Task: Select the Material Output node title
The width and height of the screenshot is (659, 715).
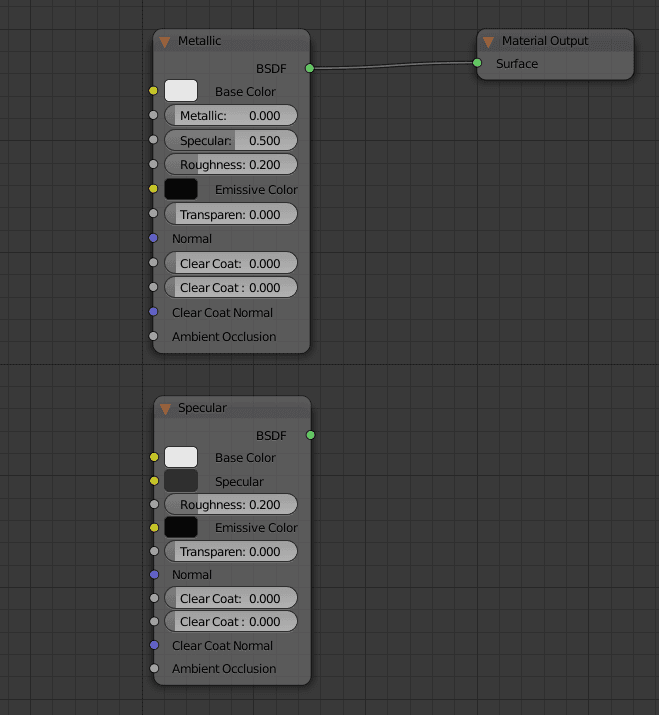Action: [x=545, y=41]
